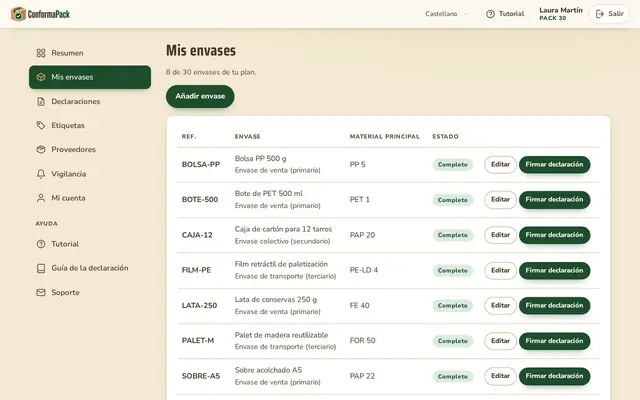Click the Etiquetas tag icon
This screenshot has height=400, width=640.
click(41, 125)
